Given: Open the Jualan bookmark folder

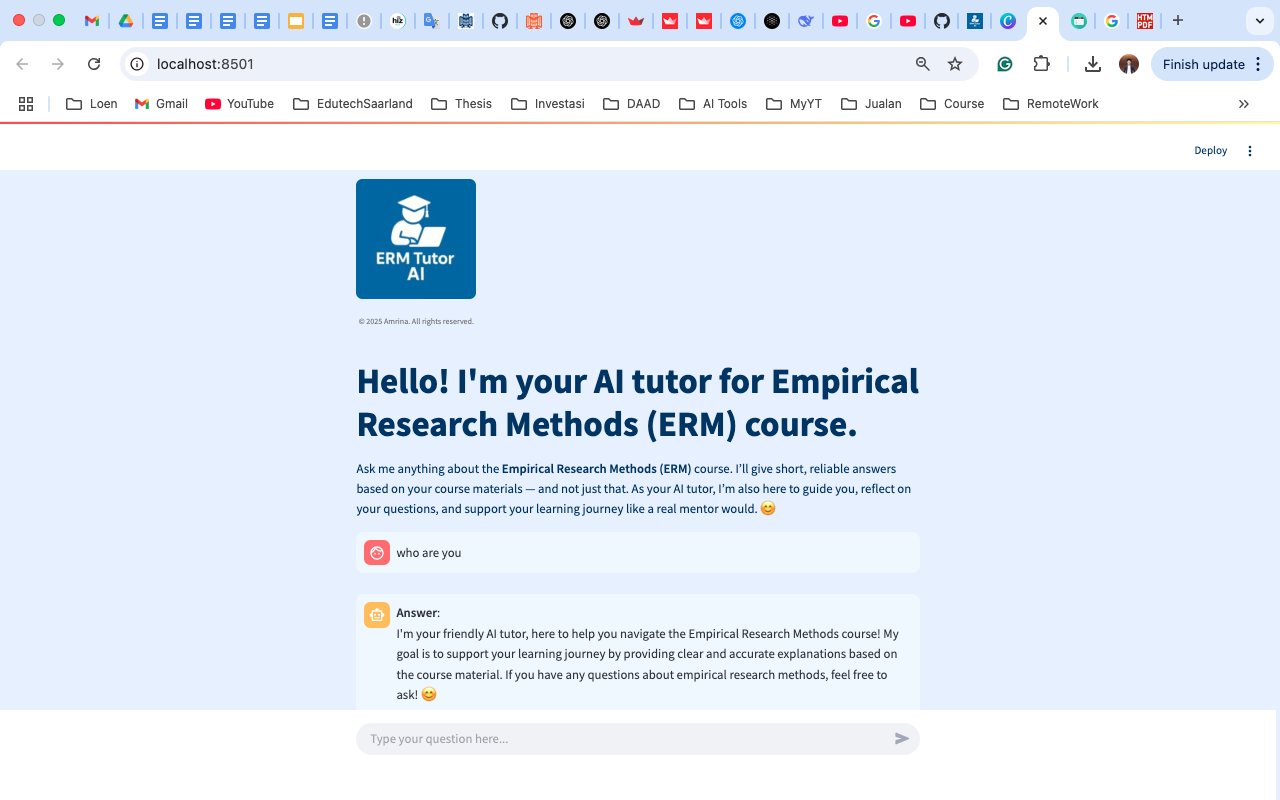Looking at the screenshot, I should [872, 103].
